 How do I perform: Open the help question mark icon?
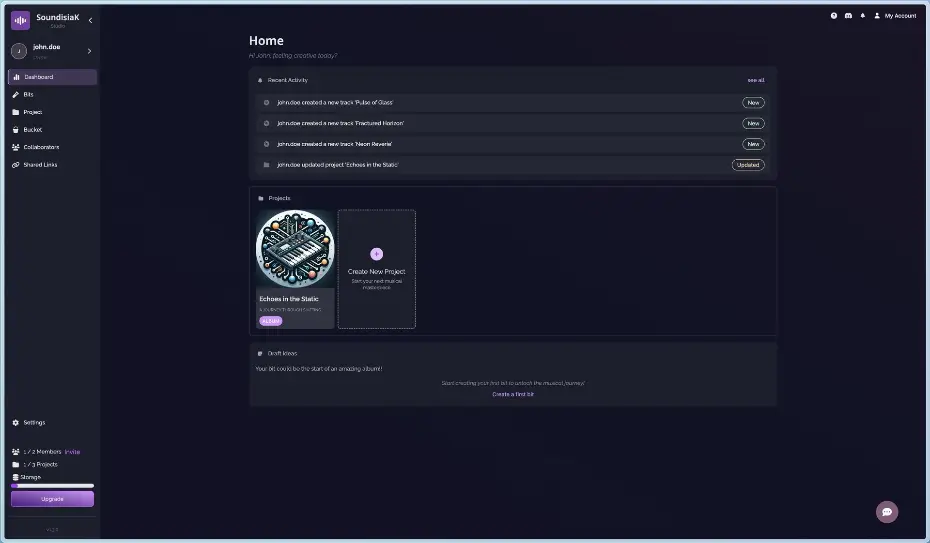pos(834,16)
